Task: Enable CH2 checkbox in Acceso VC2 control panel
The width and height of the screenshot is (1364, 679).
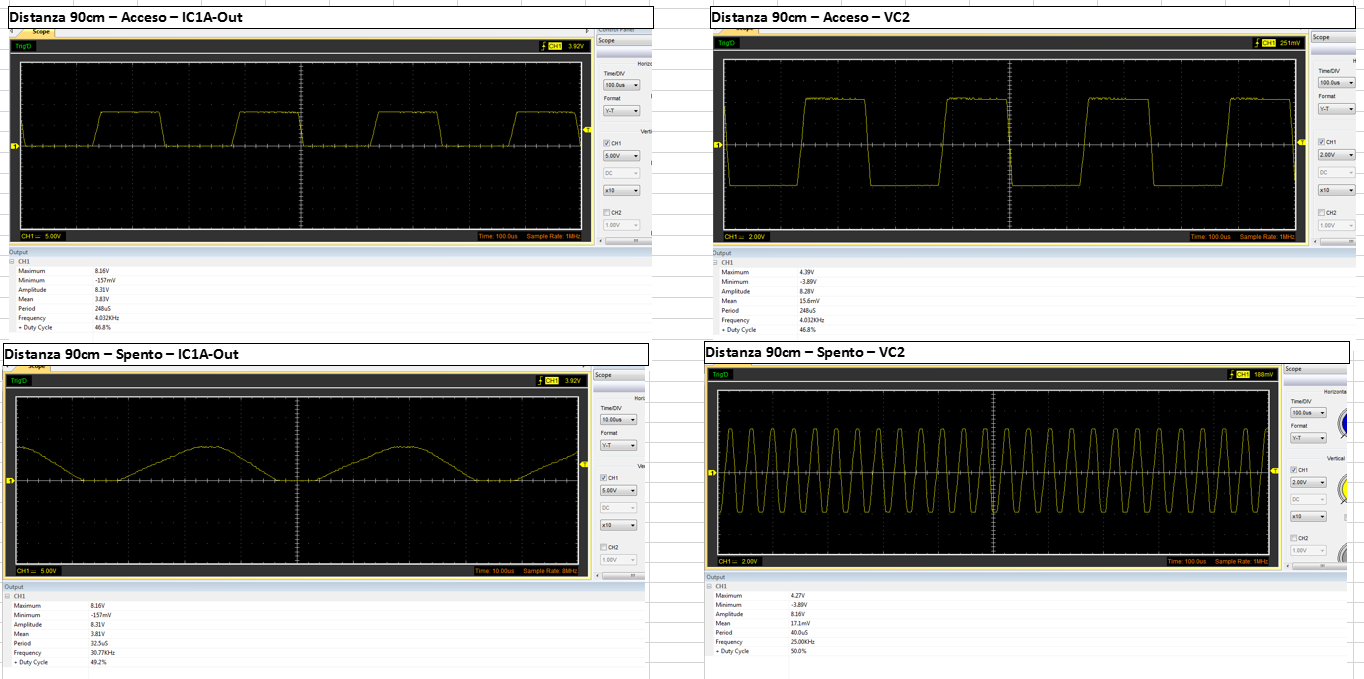Action: 1321,212
